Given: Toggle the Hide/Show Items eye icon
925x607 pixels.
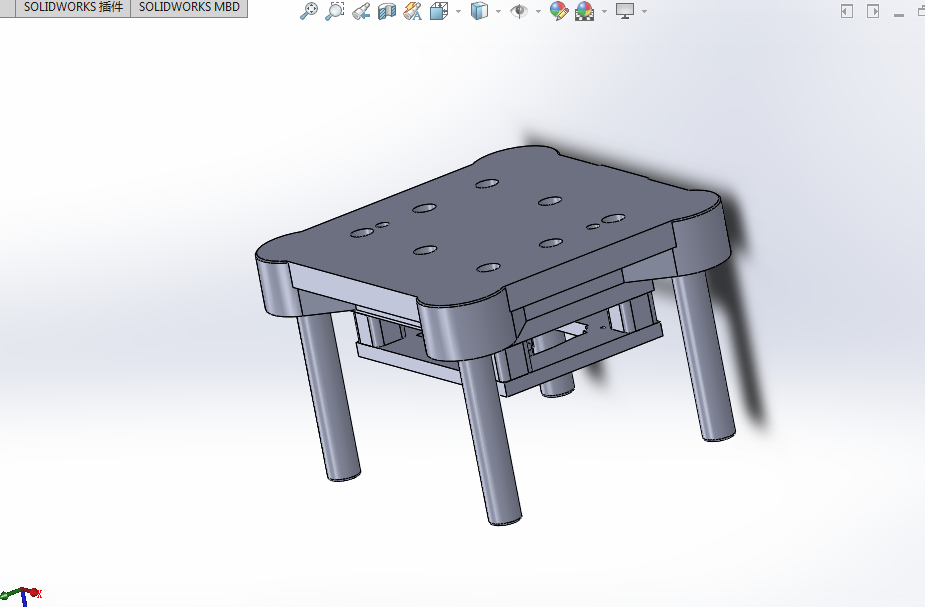Looking at the screenshot, I should coord(519,11).
